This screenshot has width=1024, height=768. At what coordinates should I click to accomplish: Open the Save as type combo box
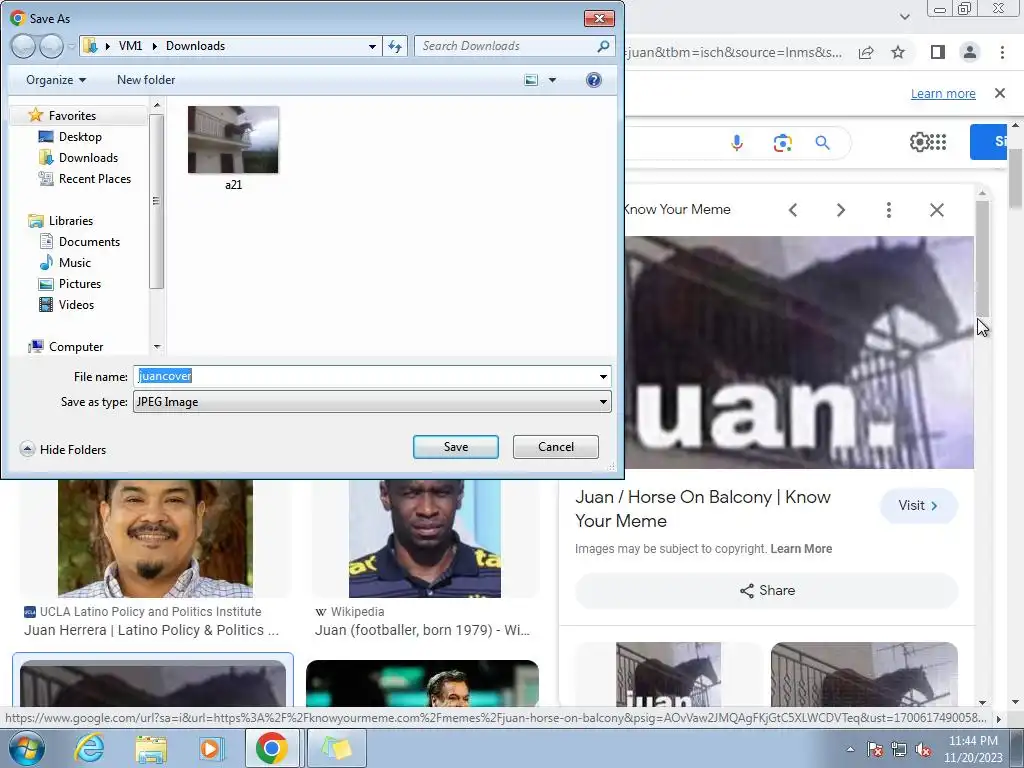[372, 402]
